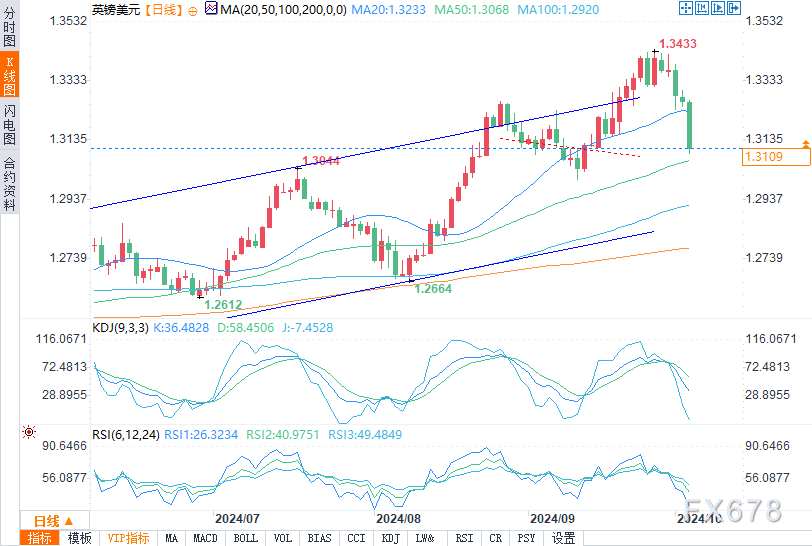This screenshot has height=546, width=812.
Task: Toggle the crosshair cursor icon
Action: click(686, 8)
